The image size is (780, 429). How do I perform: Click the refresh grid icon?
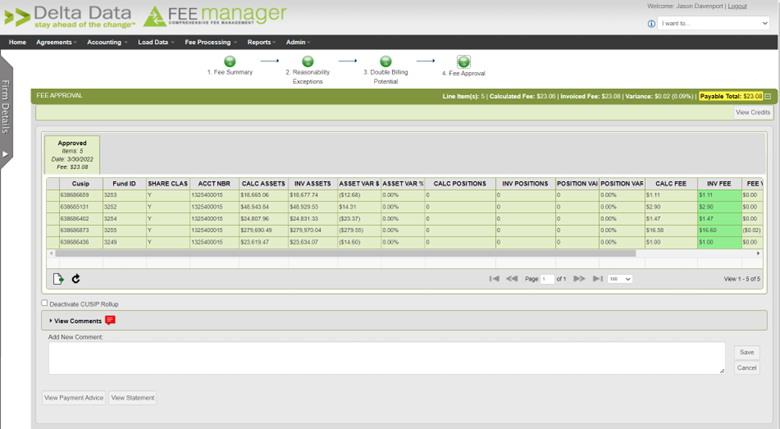[76, 279]
